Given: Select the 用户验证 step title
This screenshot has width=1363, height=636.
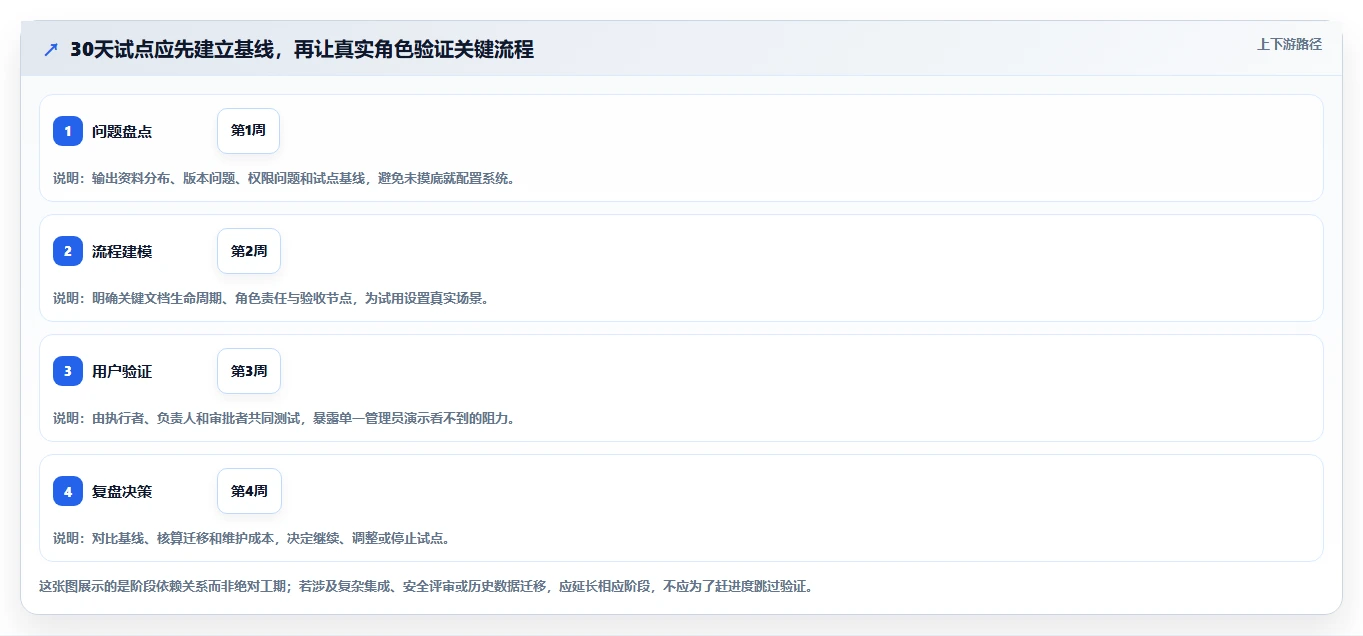Looking at the screenshot, I should pyautogui.click(x=122, y=371).
